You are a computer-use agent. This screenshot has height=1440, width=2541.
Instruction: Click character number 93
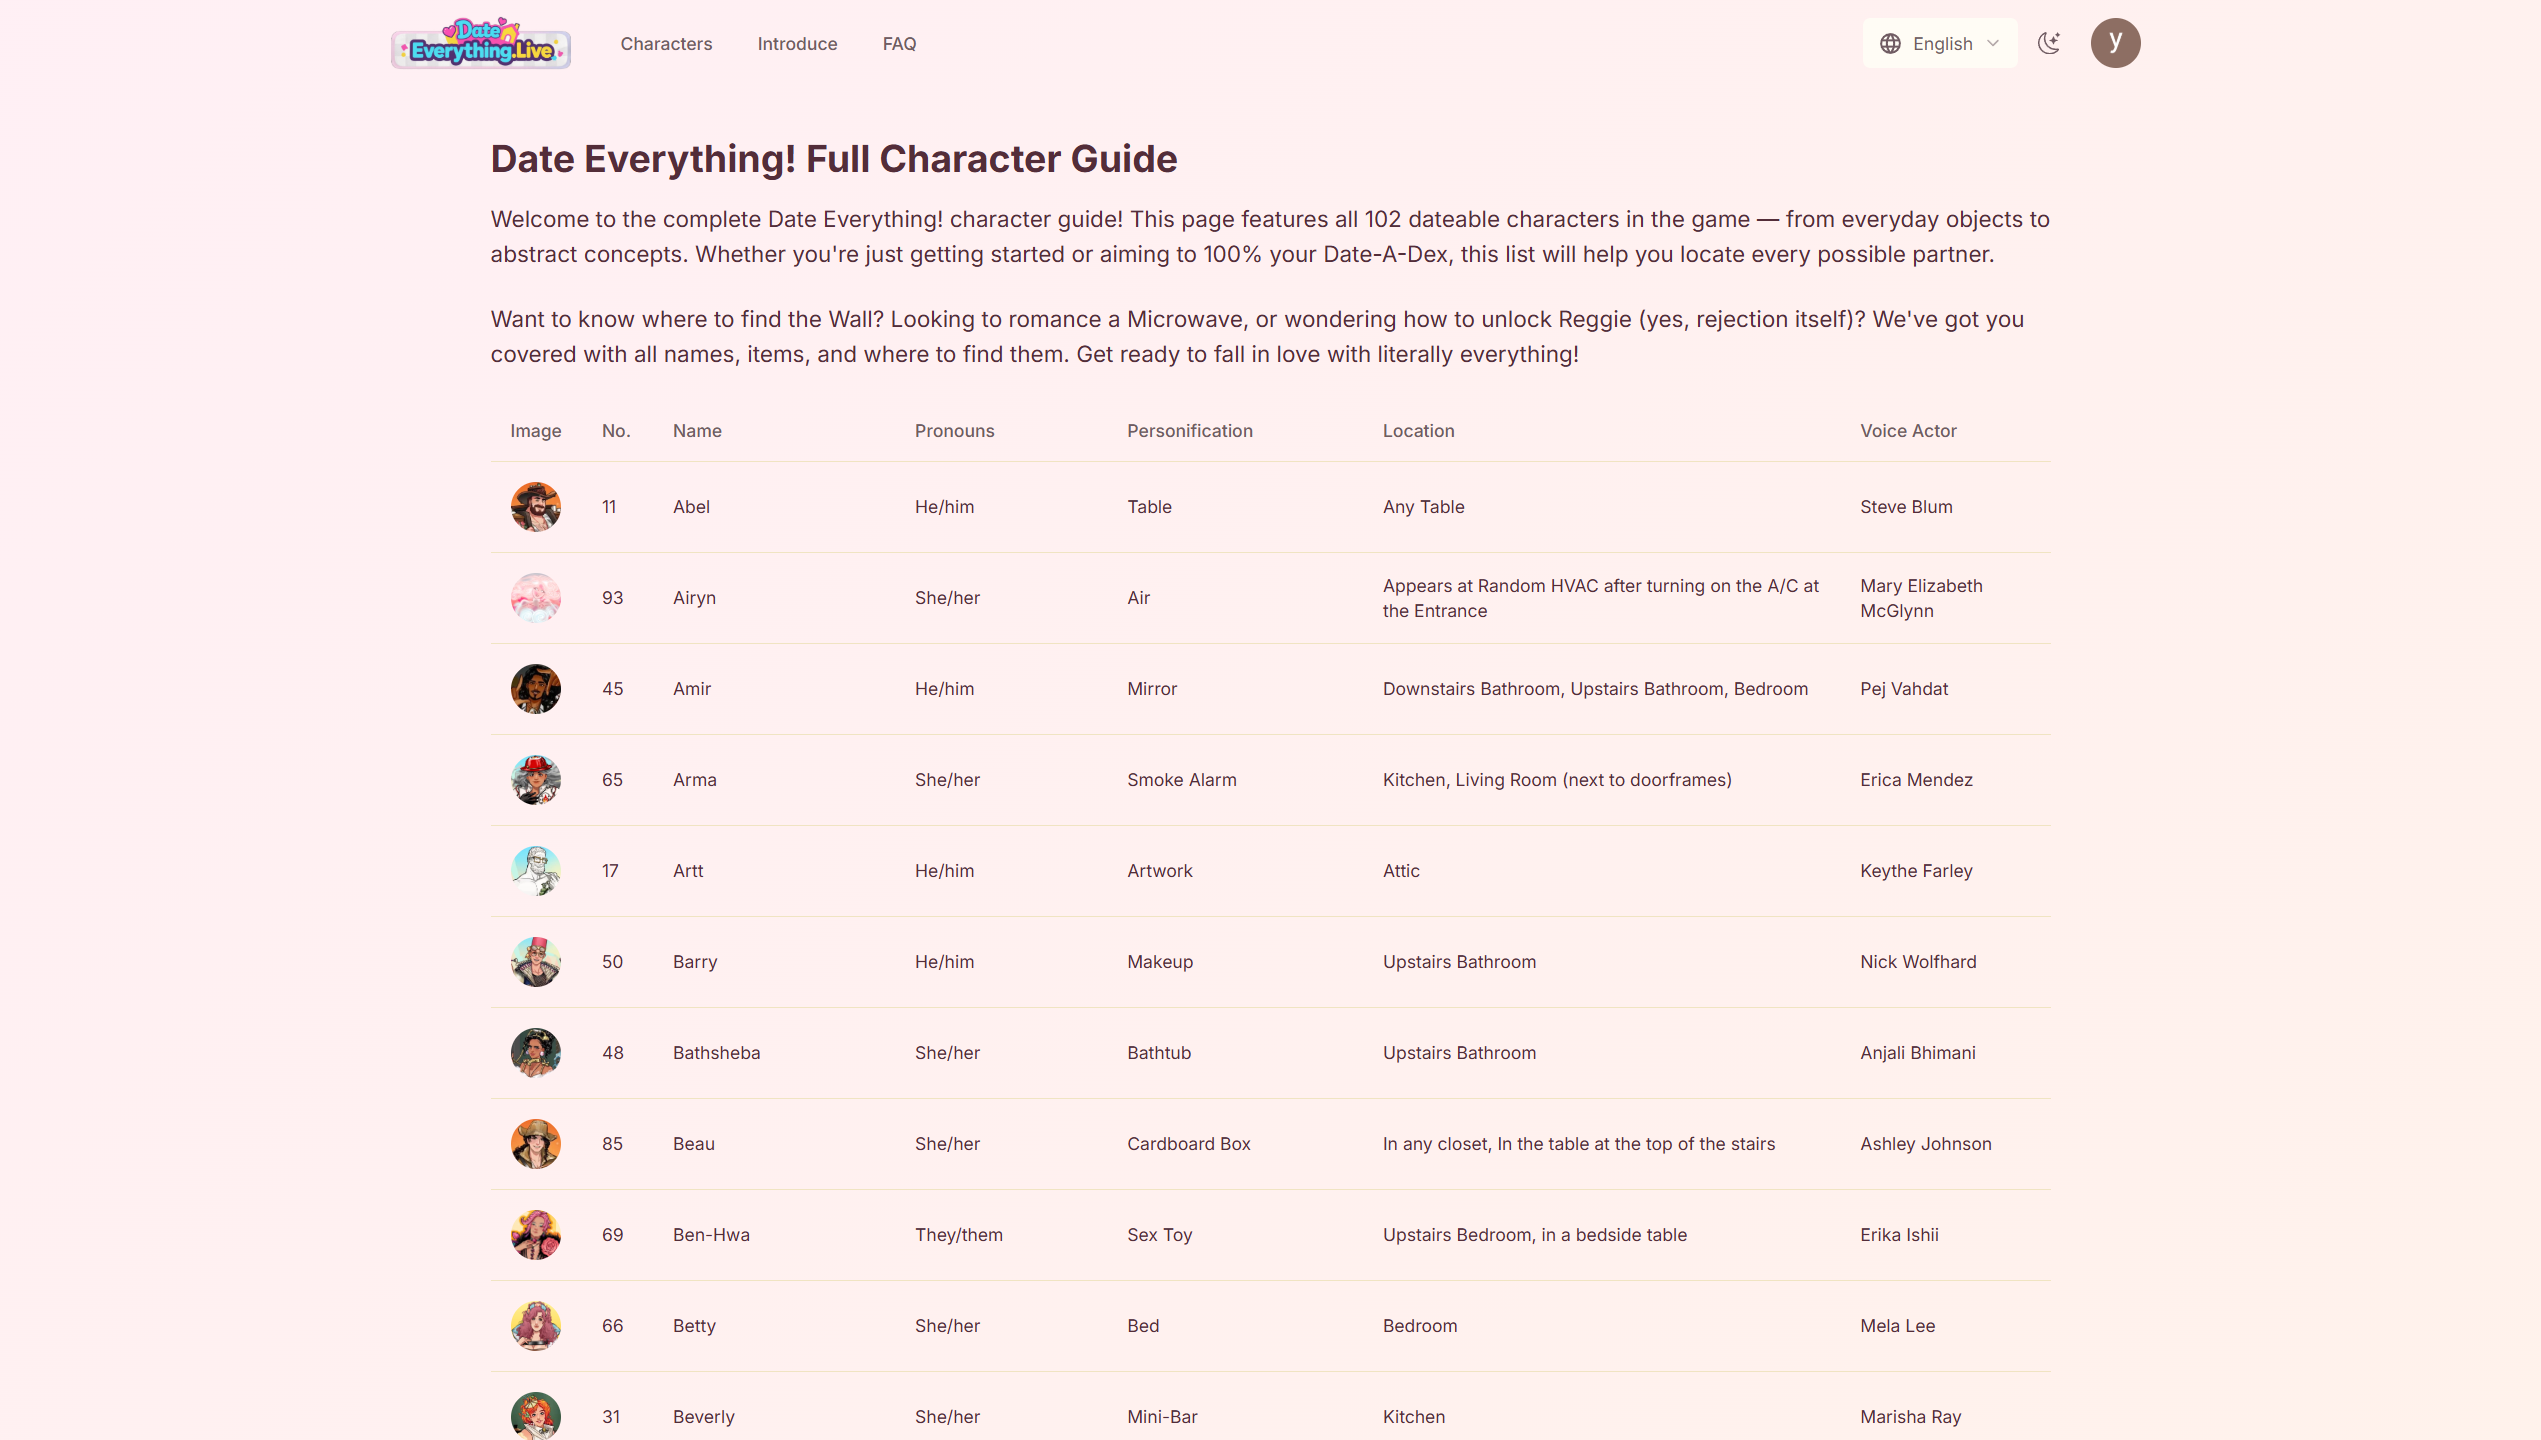coord(612,598)
